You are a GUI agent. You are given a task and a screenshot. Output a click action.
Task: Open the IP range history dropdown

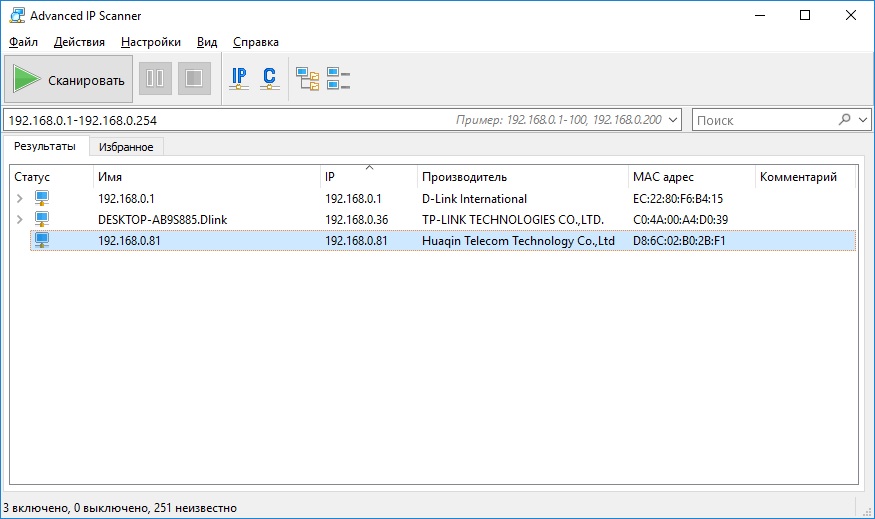673,120
